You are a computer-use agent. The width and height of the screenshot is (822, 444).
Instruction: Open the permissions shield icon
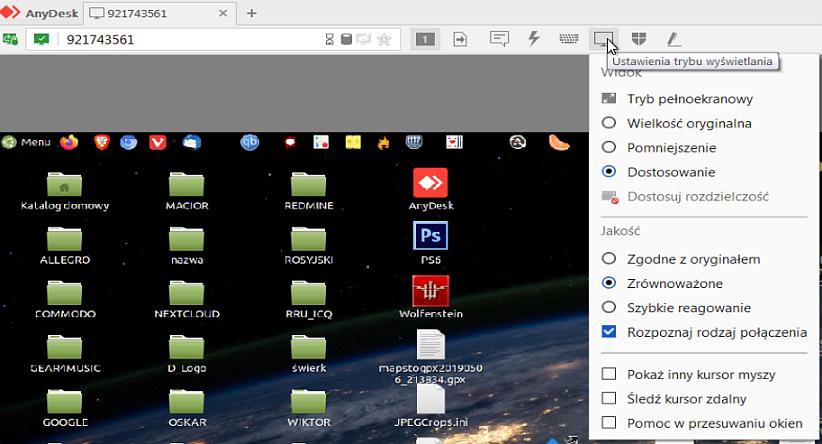[x=639, y=39]
